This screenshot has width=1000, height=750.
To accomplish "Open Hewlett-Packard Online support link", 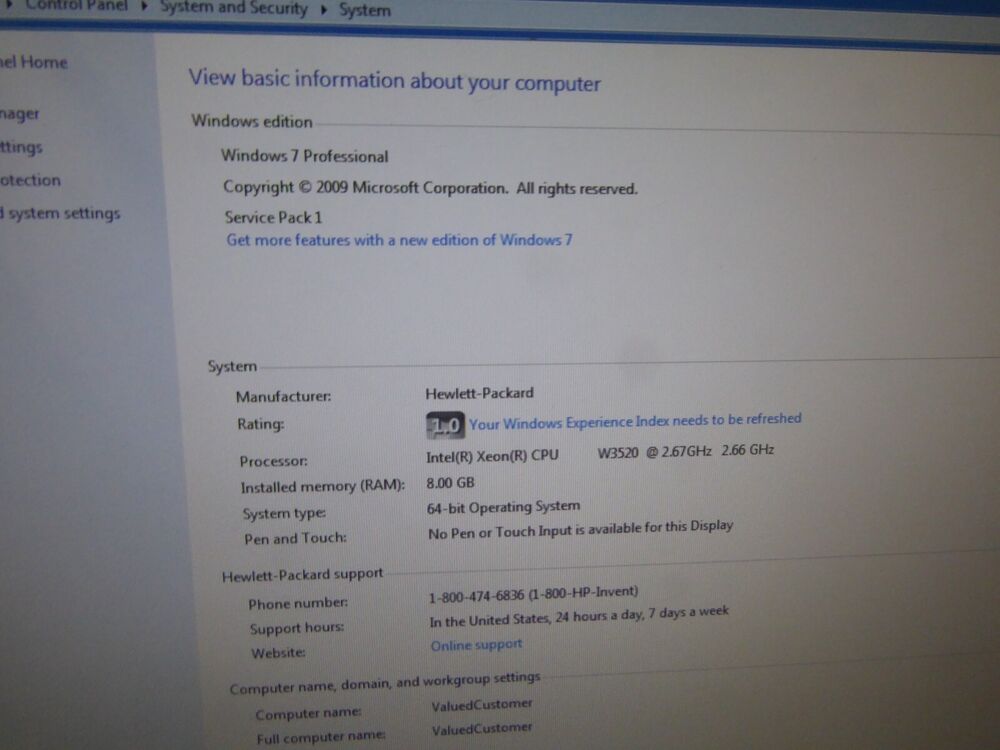I will pos(476,645).
